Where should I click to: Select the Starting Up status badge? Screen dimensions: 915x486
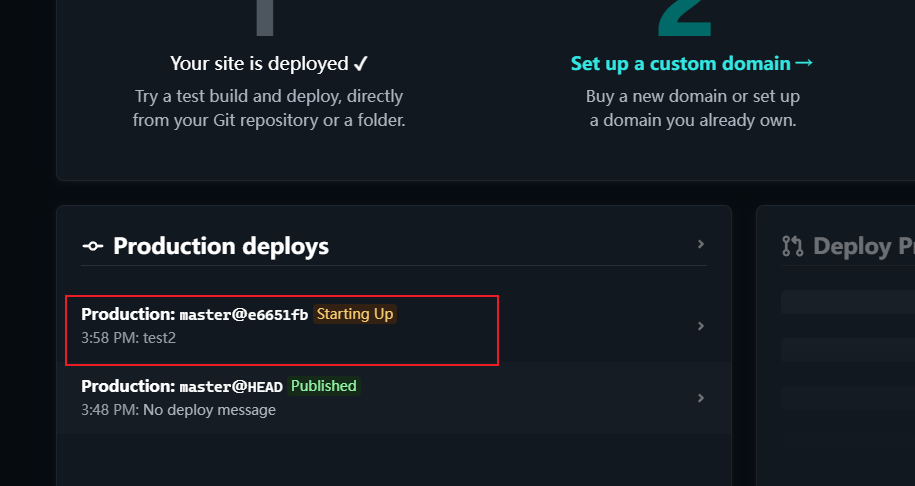pos(355,314)
